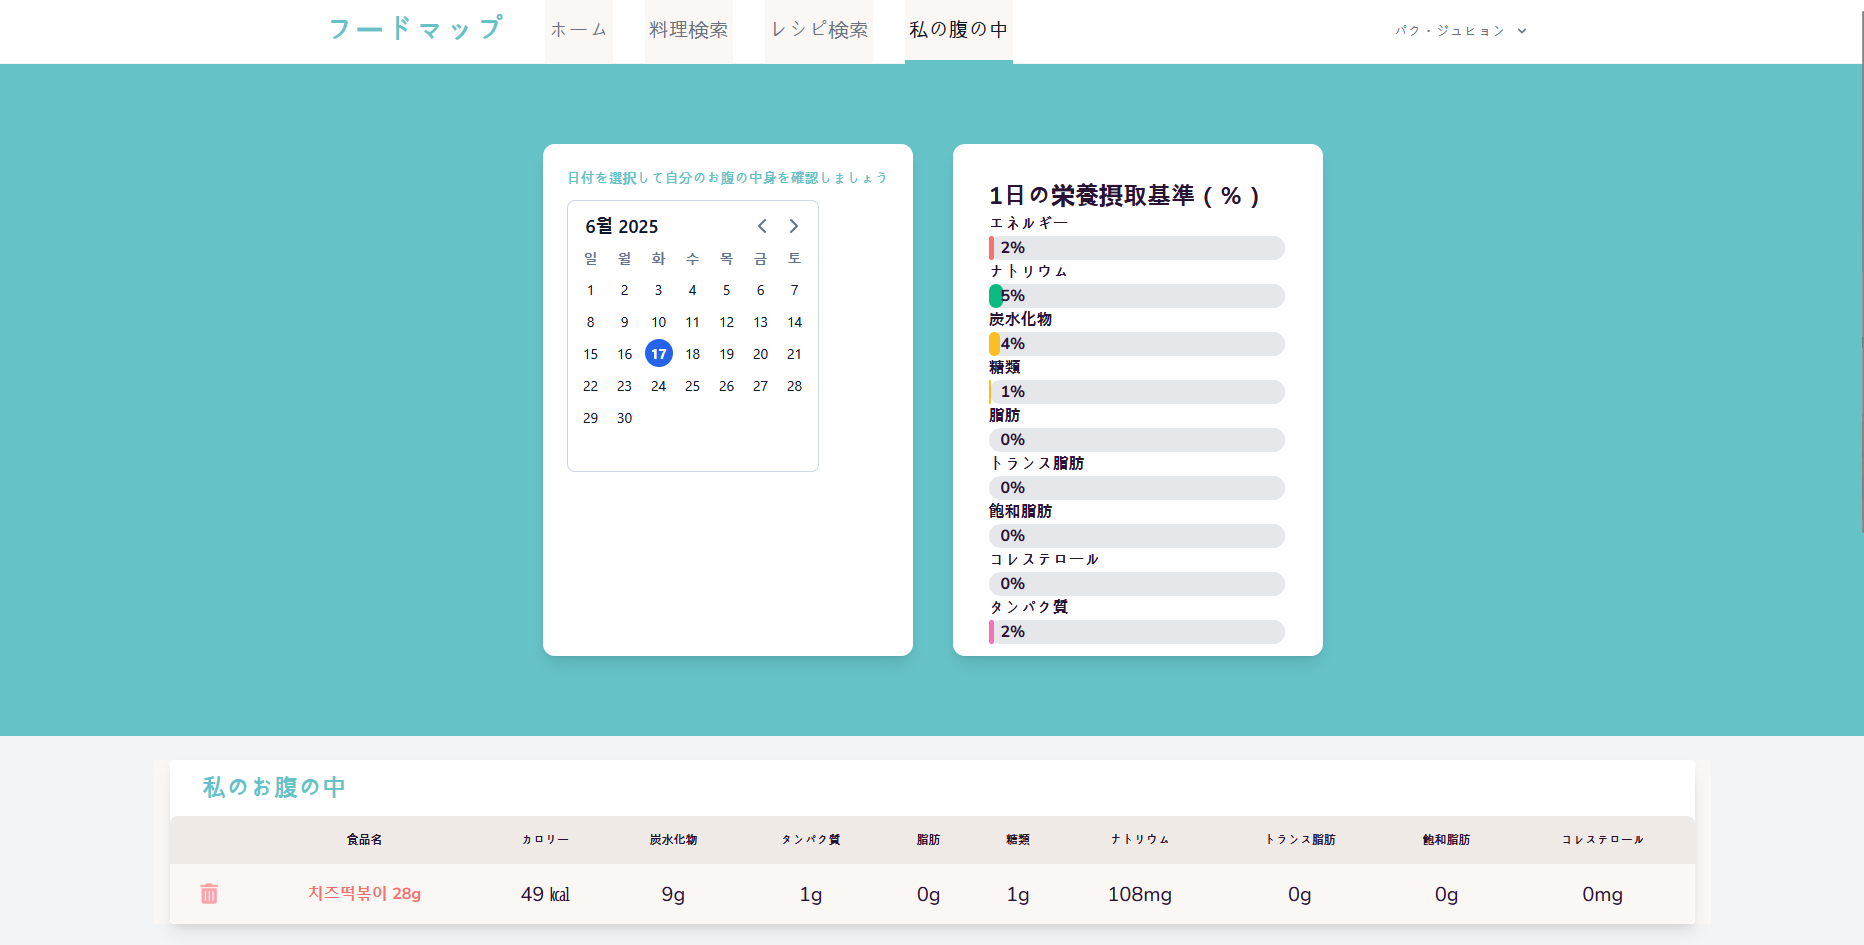Click the コレステロール 0% progress bar
Viewport: 1864px width, 945px height.
click(1137, 584)
